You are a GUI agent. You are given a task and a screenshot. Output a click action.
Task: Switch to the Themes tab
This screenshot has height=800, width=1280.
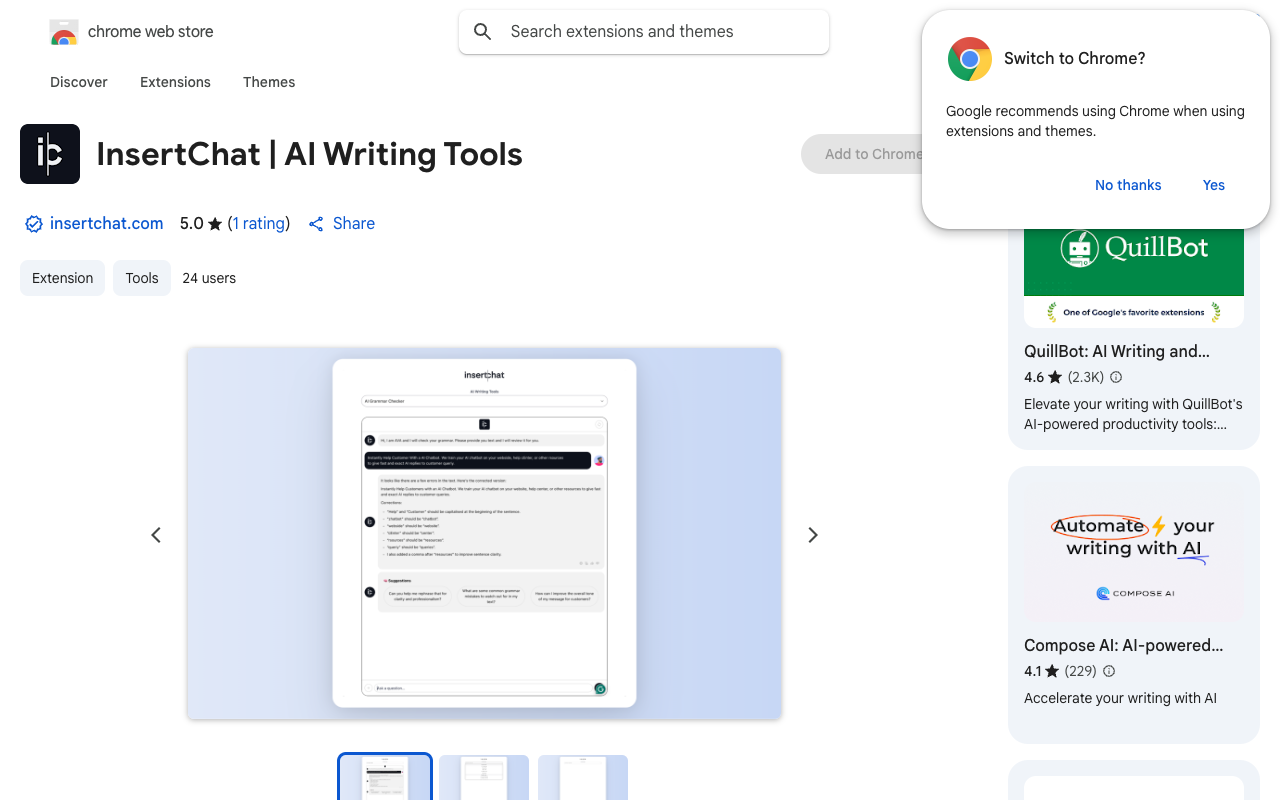(269, 82)
